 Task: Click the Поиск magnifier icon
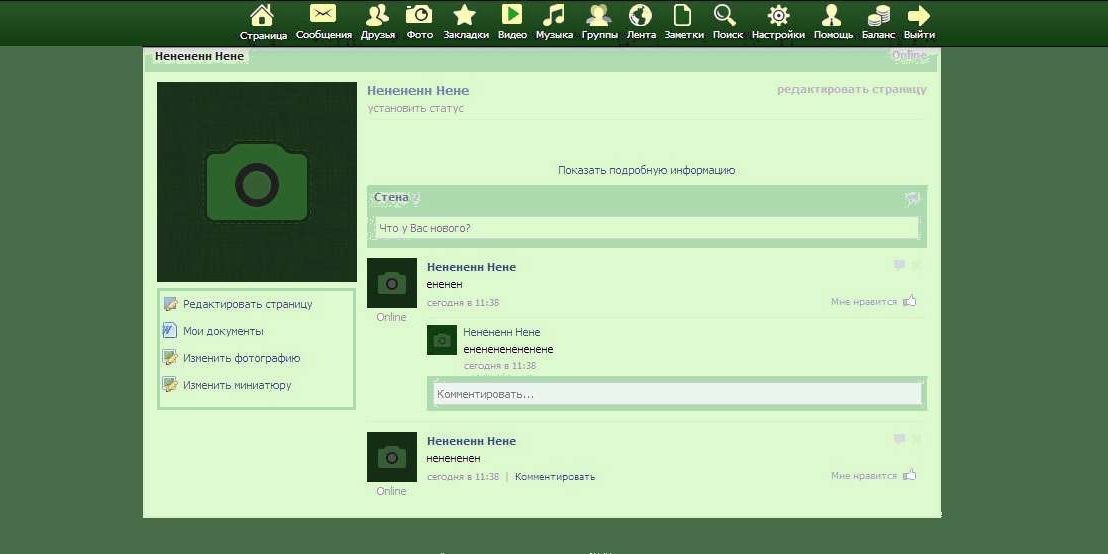click(726, 15)
